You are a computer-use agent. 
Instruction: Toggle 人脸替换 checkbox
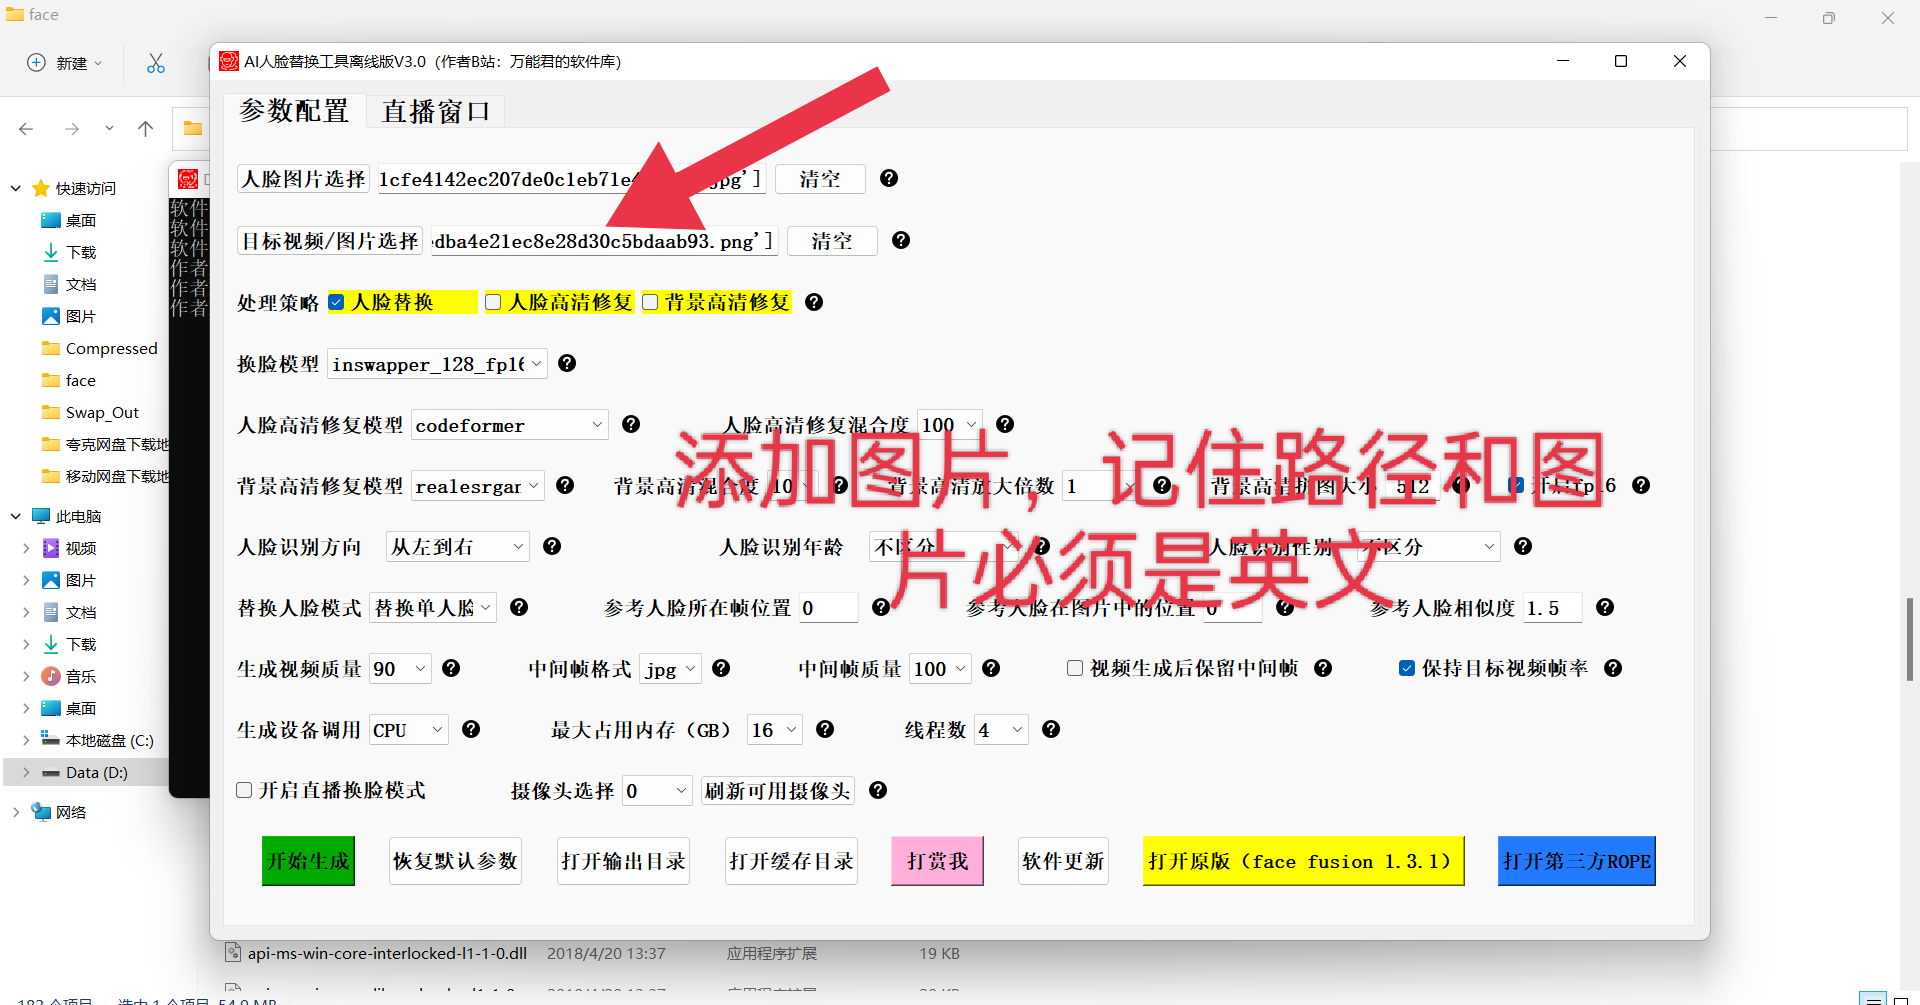[x=337, y=302]
